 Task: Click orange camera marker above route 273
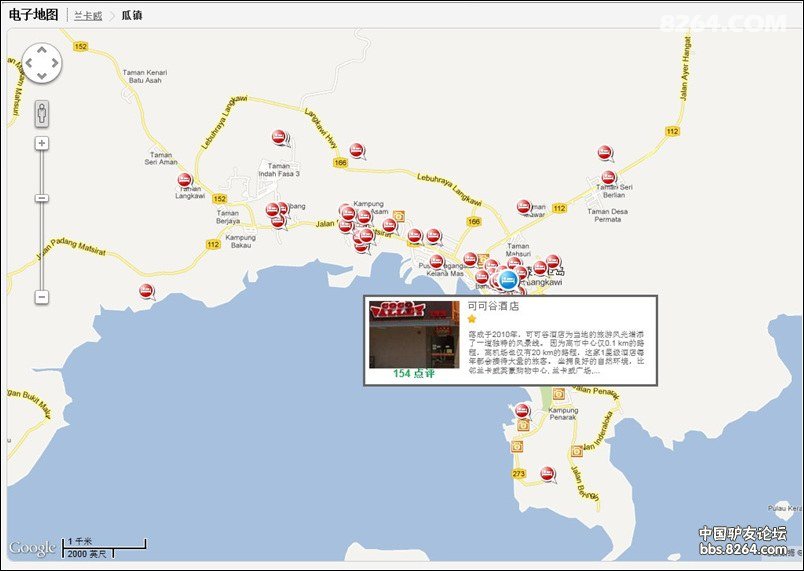[517, 446]
